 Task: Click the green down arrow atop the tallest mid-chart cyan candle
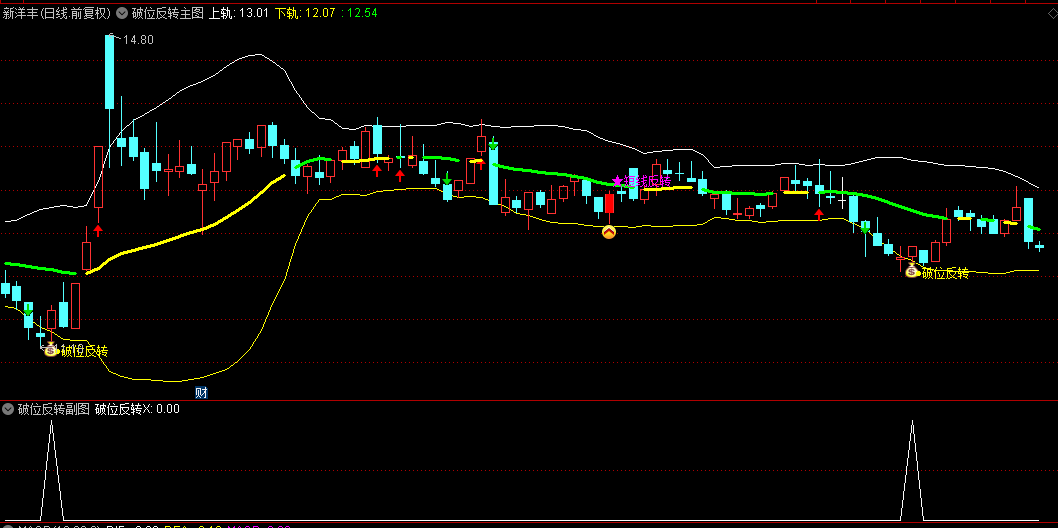[x=493, y=144]
